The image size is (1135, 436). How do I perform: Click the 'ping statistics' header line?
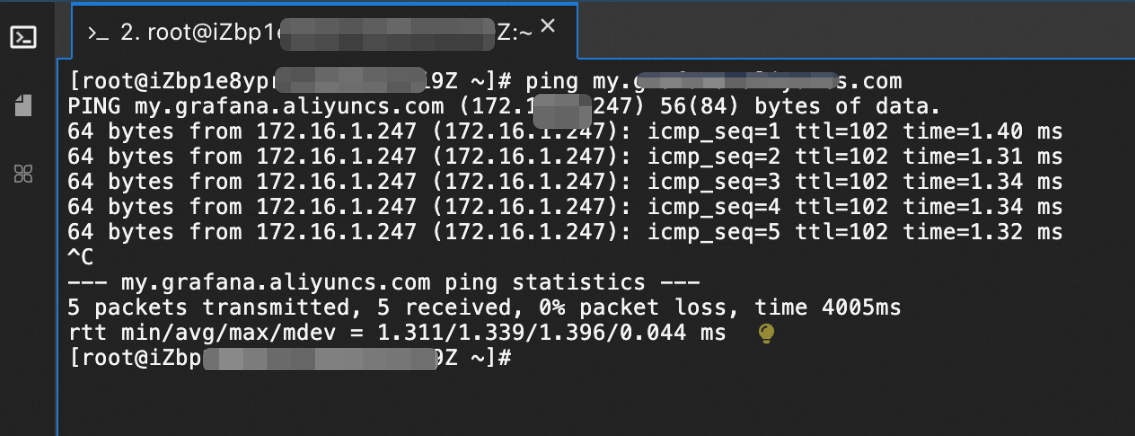(385, 282)
